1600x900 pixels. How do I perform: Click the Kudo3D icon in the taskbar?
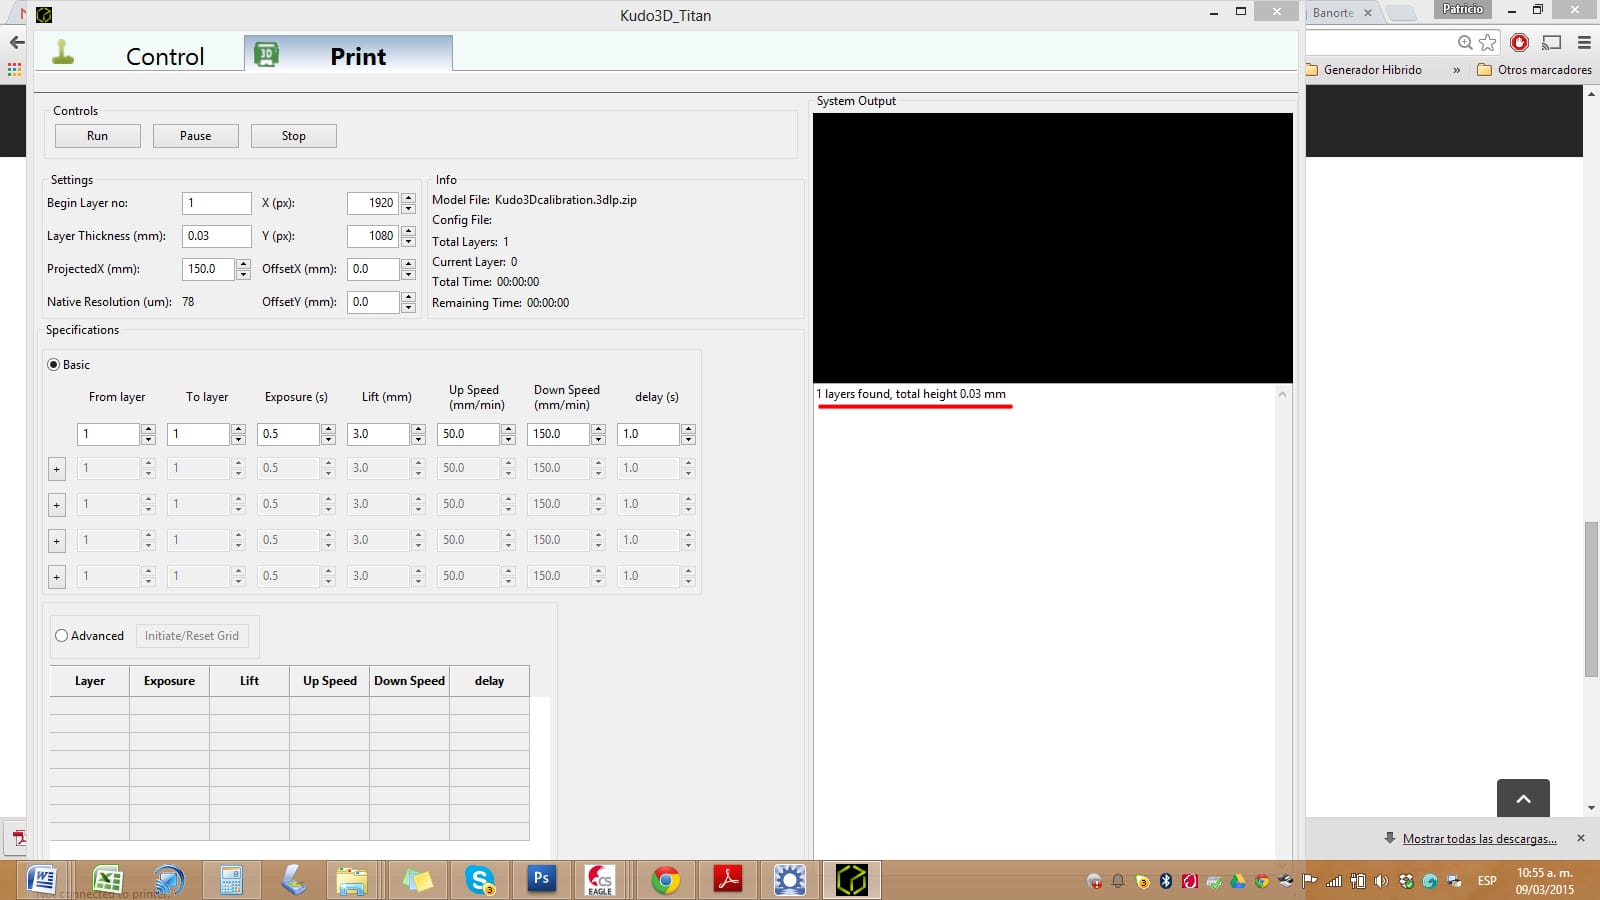click(851, 880)
